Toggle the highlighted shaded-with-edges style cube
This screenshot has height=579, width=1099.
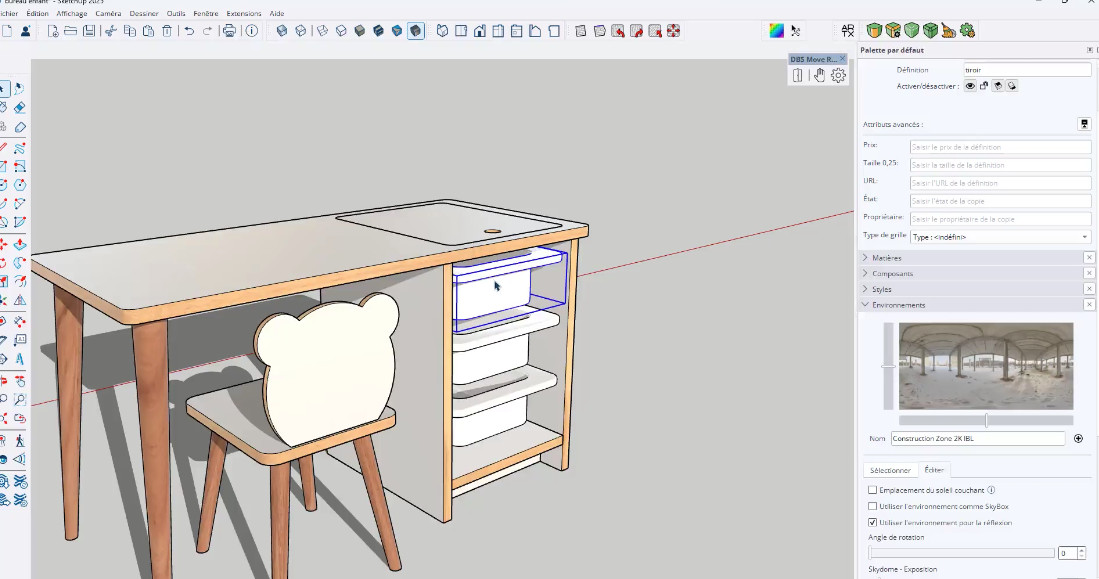coord(416,31)
